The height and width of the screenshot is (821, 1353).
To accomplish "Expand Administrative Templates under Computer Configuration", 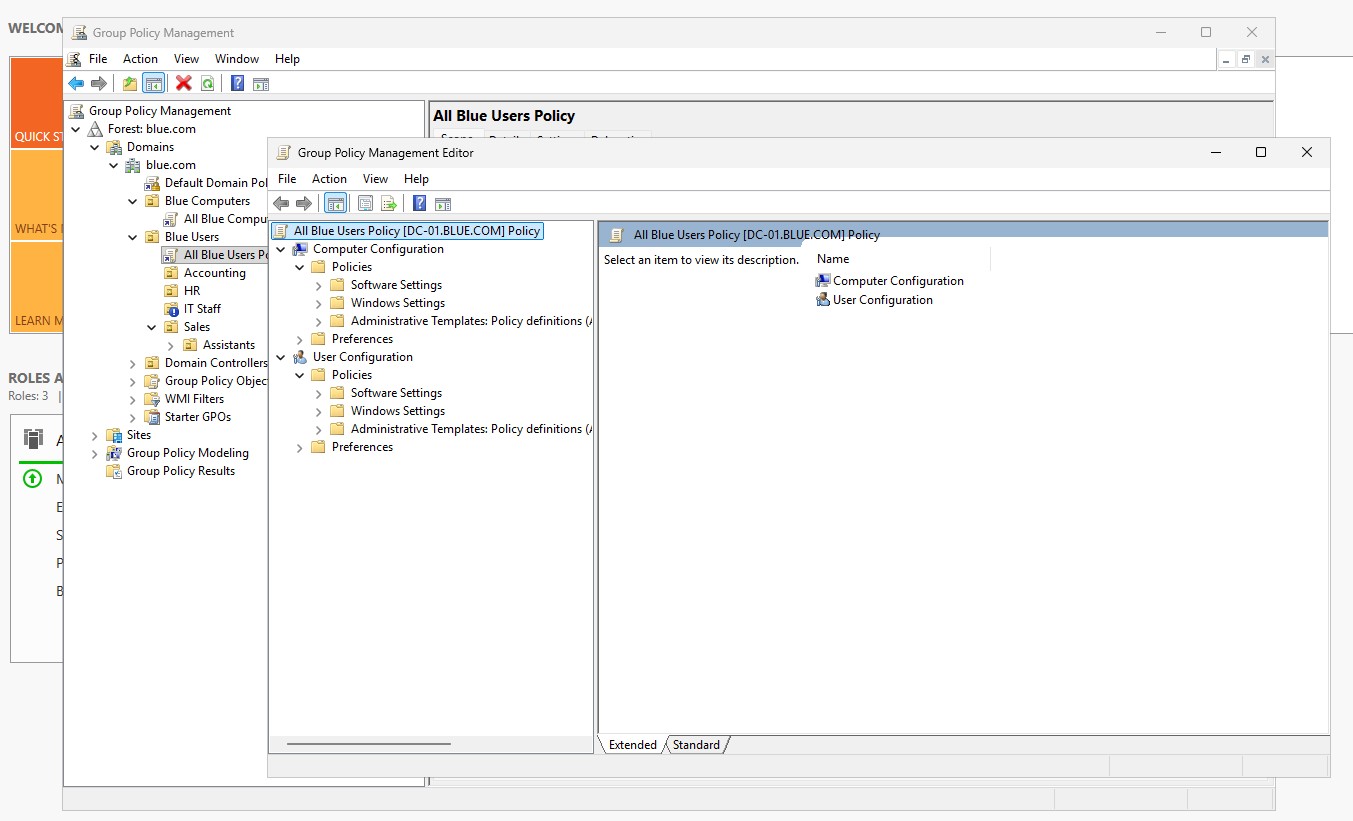I will [318, 321].
